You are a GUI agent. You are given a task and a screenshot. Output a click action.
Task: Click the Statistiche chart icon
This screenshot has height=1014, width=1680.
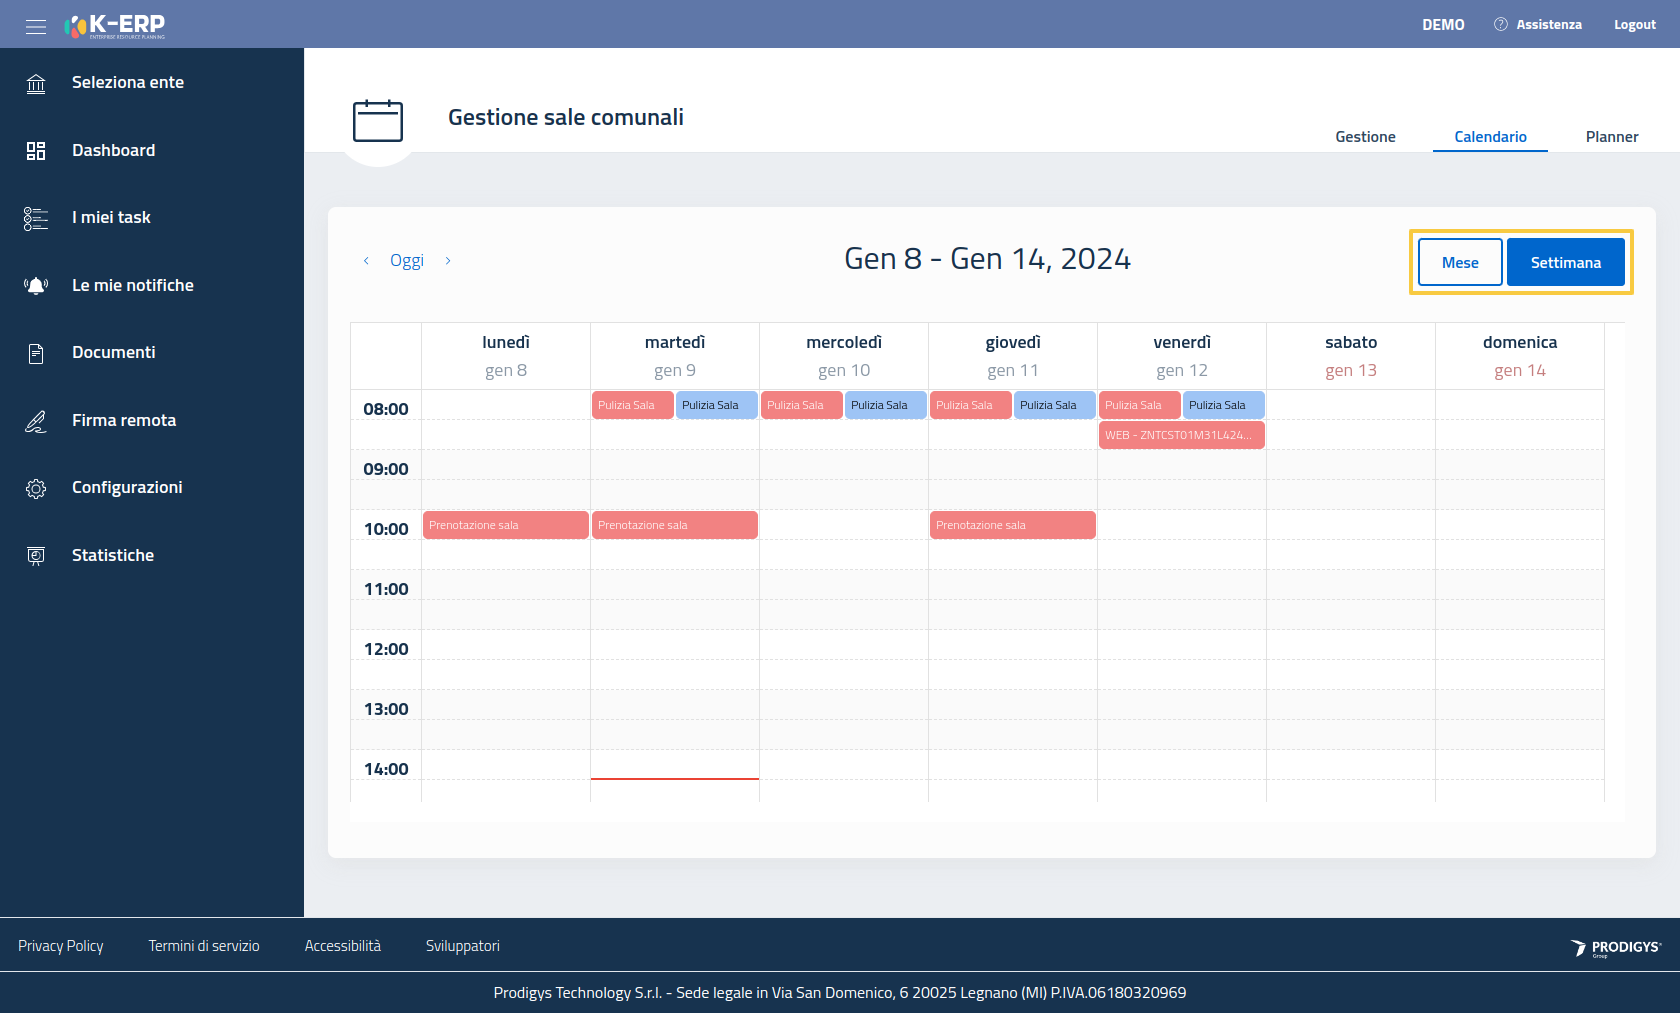[x=36, y=556]
